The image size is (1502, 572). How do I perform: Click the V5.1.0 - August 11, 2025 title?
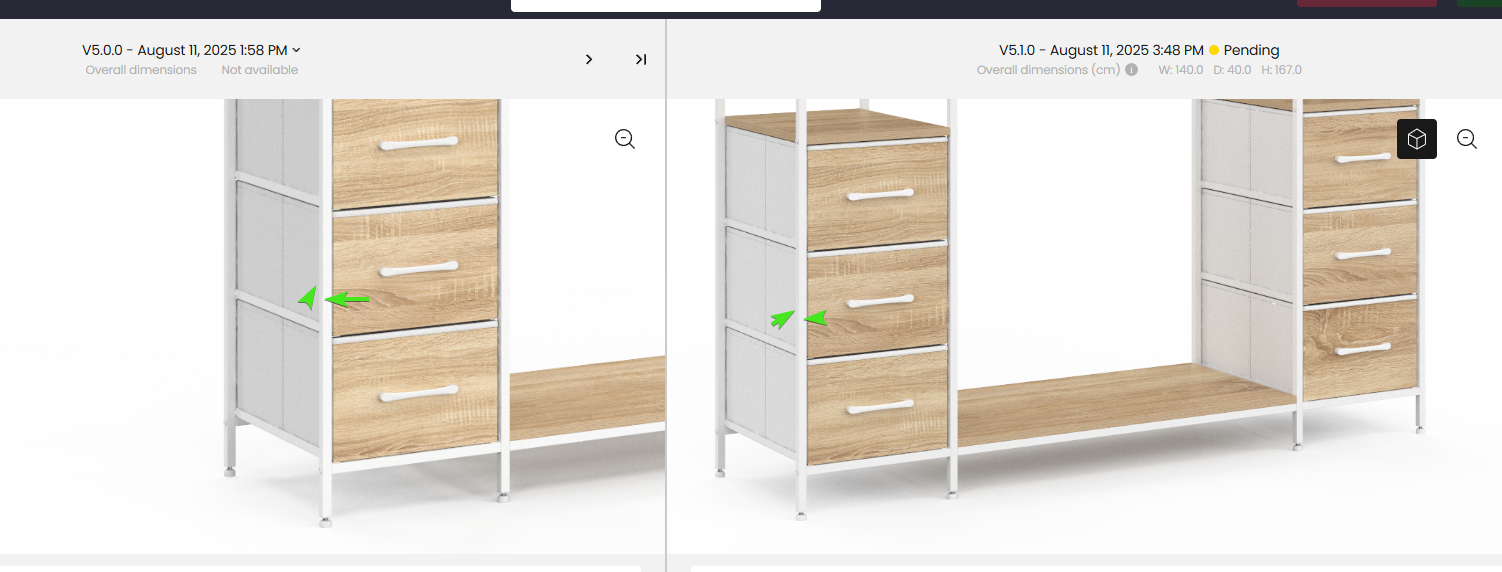[1101, 50]
